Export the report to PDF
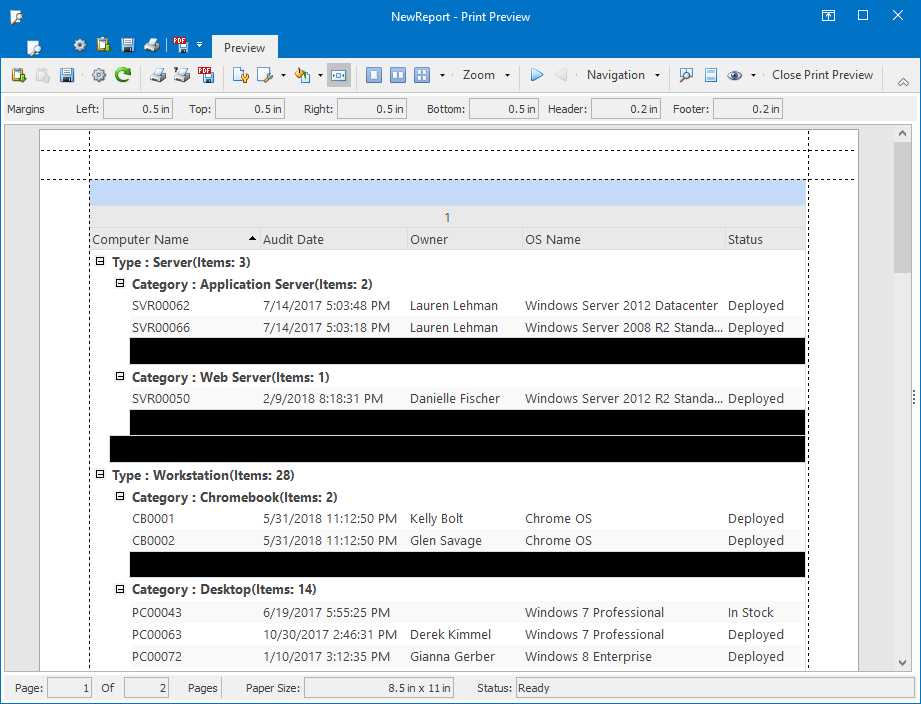Screen dimensions: 921x704 [206, 75]
